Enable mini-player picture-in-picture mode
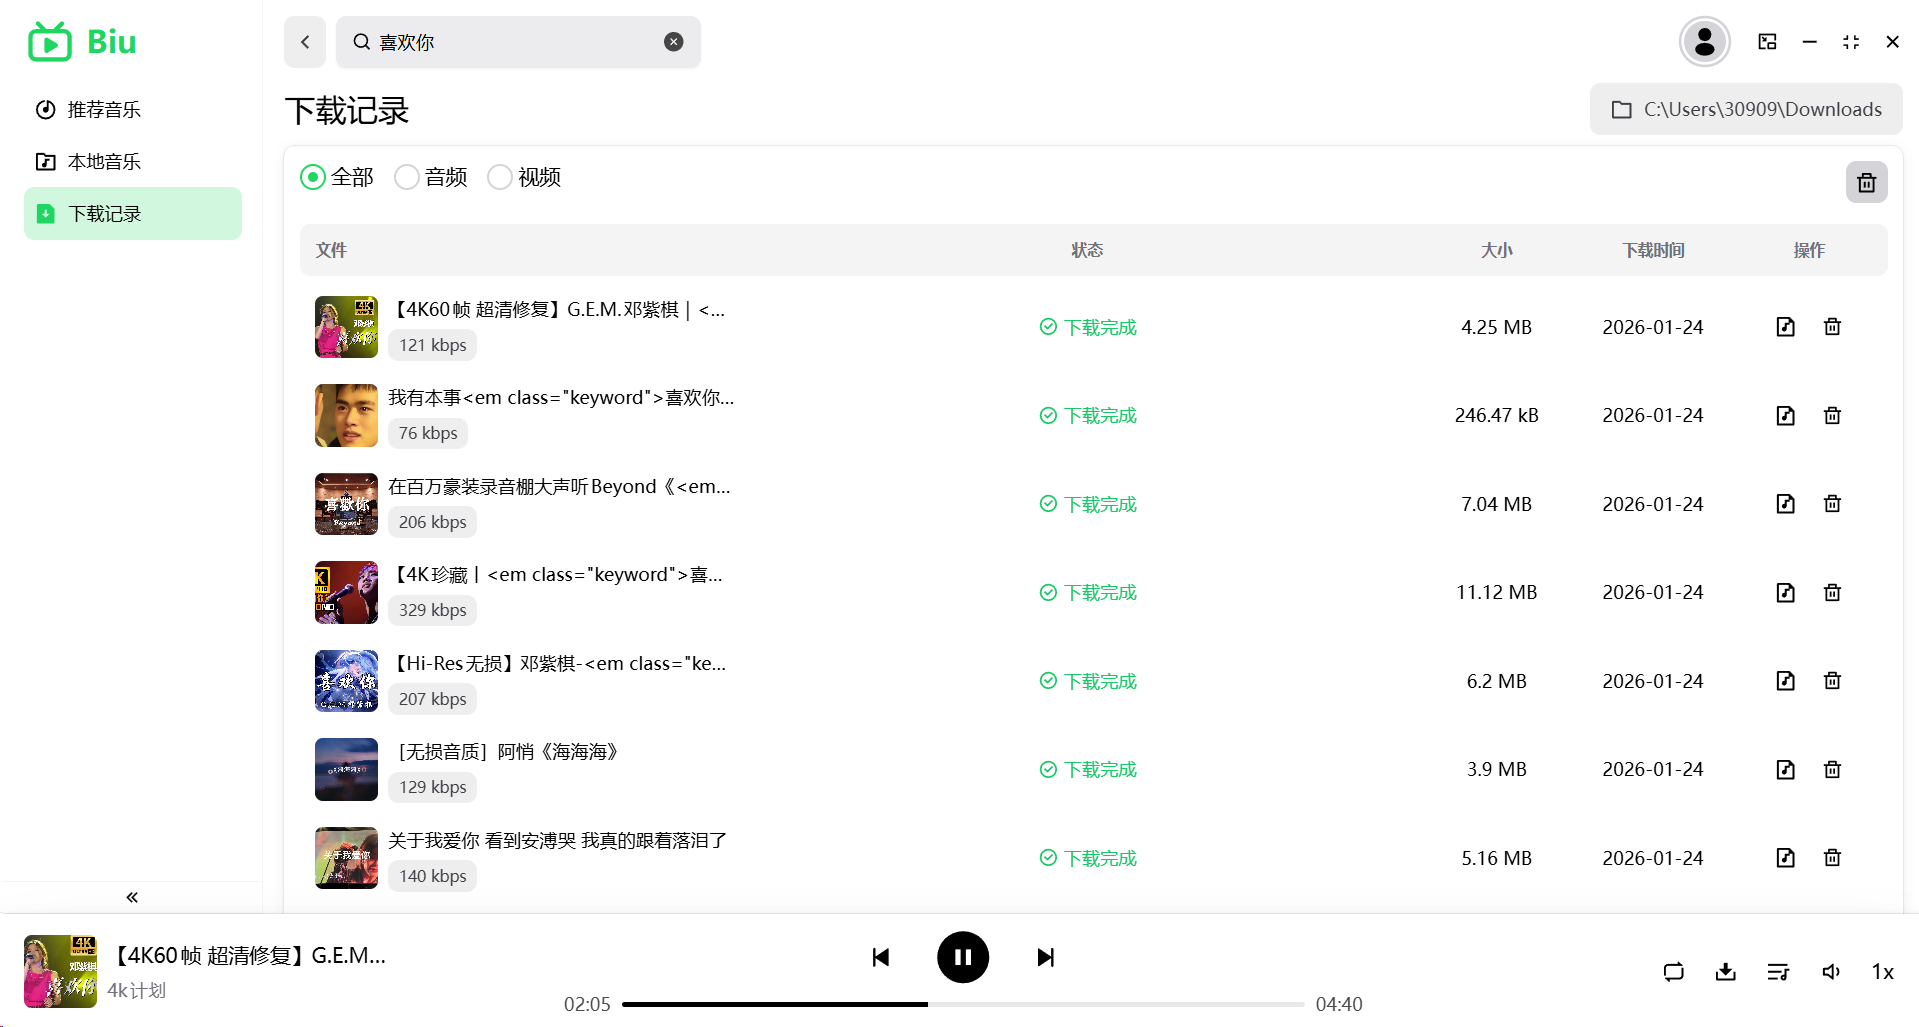This screenshot has width=1919, height=1027. tap(1767, 42)
